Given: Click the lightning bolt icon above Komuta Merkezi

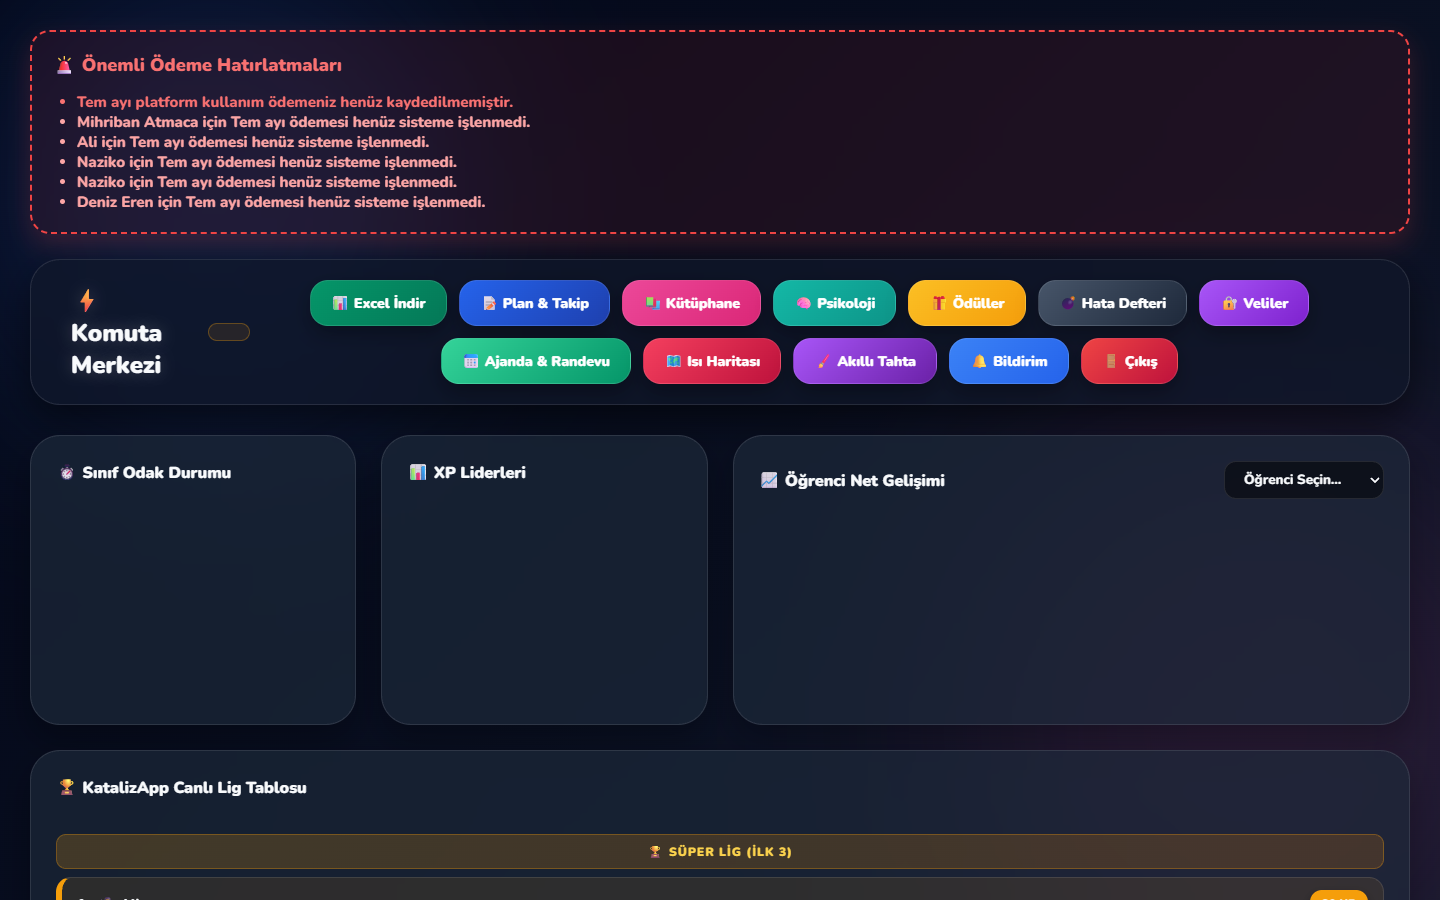Looking at the screenshot, I should tap(87, 300).
